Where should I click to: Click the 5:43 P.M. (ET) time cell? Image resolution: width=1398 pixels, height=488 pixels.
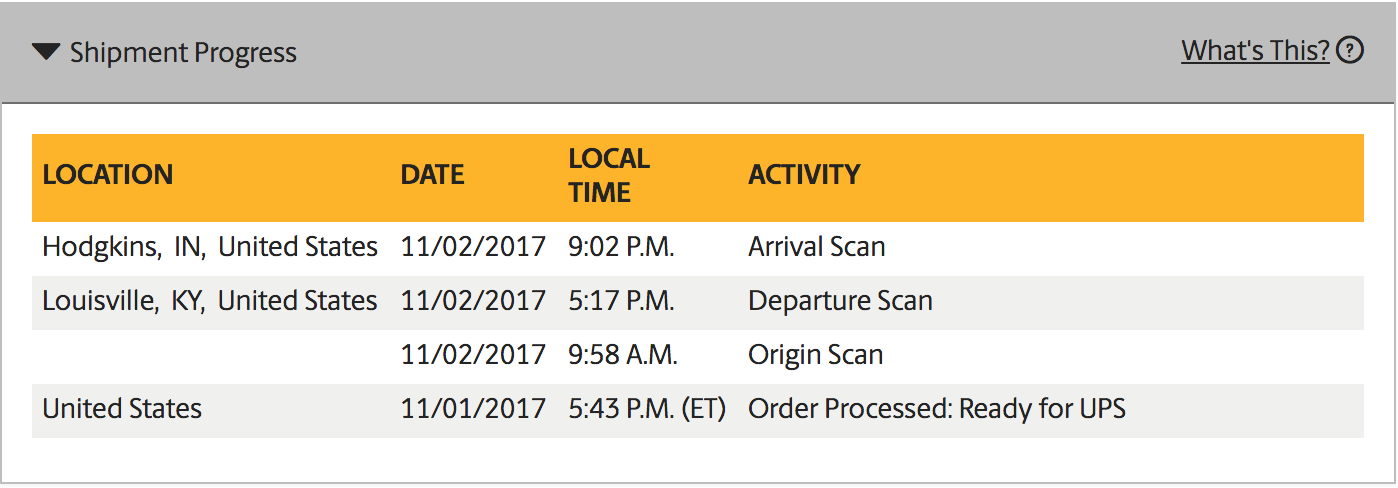(x=646, y=409)
